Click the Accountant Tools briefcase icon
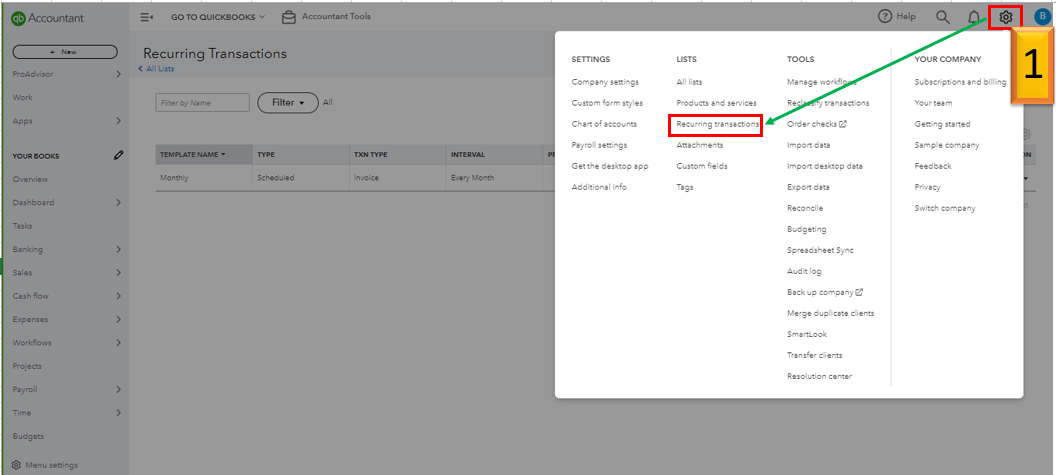Viewport: 1056px width, 475px height. click(x=289, y=17)
